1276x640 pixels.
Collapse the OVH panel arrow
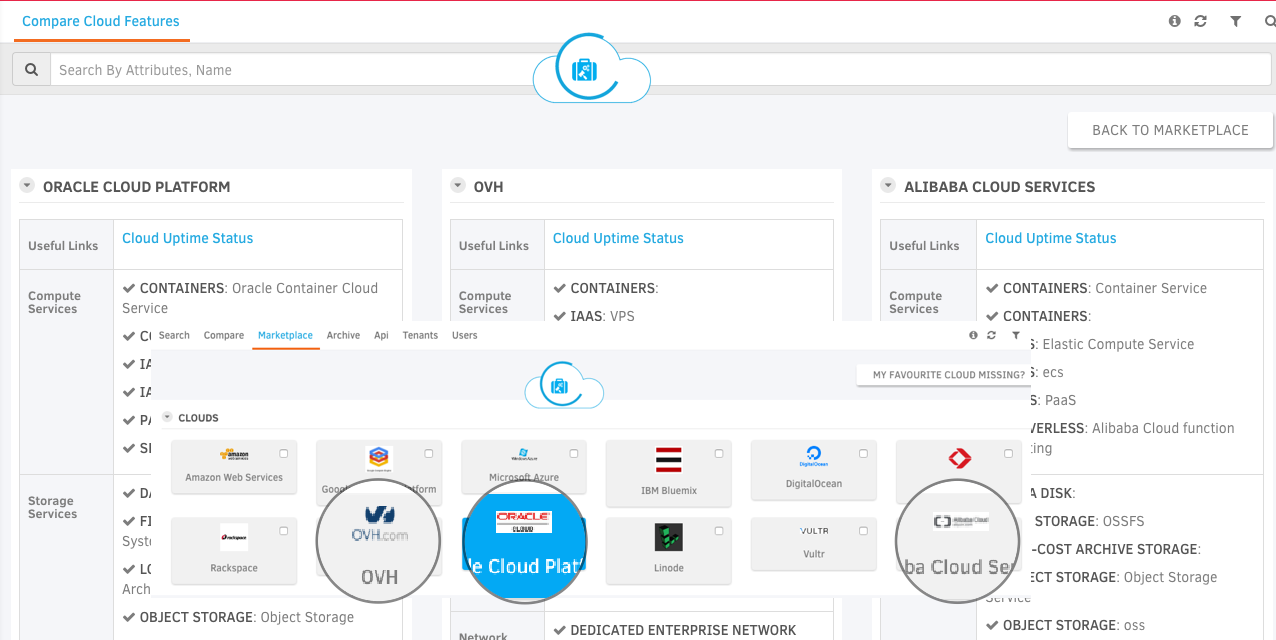click(458, 186)
